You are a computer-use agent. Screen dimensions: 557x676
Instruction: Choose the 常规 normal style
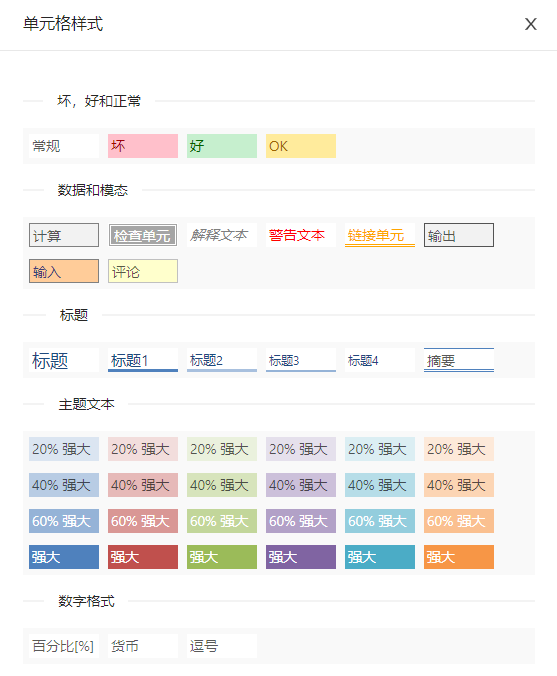pyautogui.click(x=64, y=146)
